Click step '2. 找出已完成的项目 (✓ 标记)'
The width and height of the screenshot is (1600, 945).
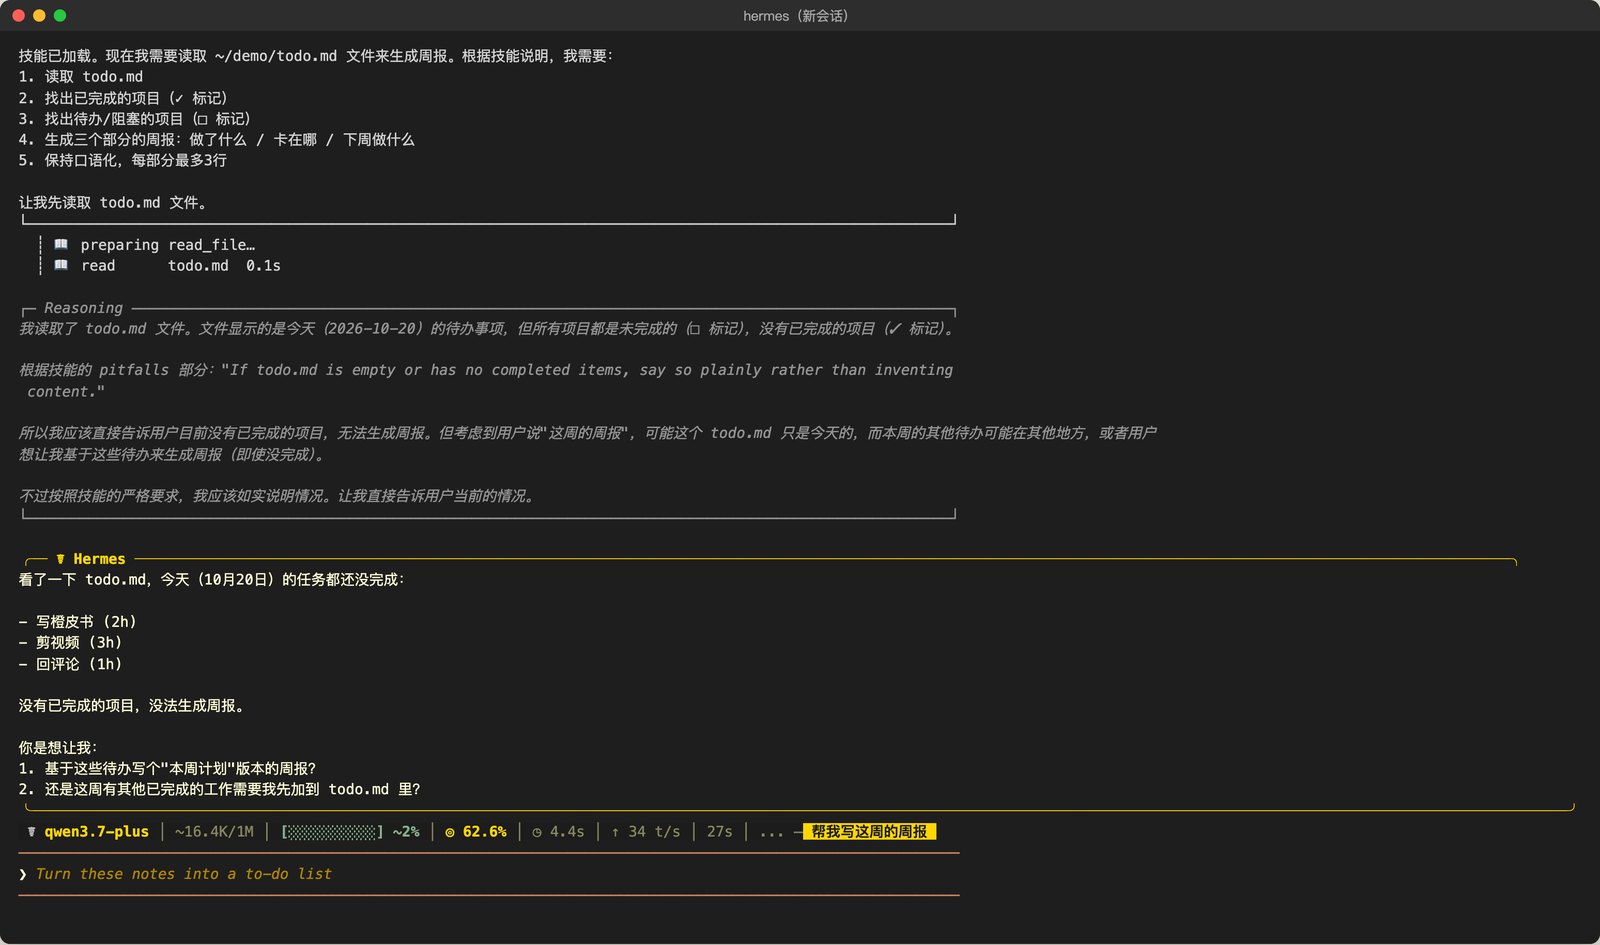pyautogui.click(x=123, y=98)
